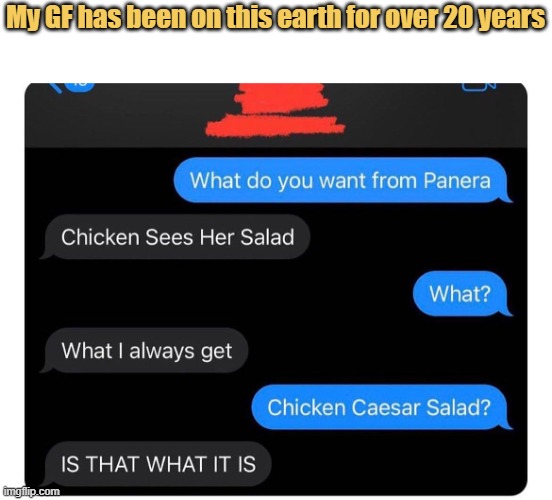This screenshot has width=552, height=500.
Task: Tap the 'IS THAT WHAT IT IS' message
Action: point(156,464)
